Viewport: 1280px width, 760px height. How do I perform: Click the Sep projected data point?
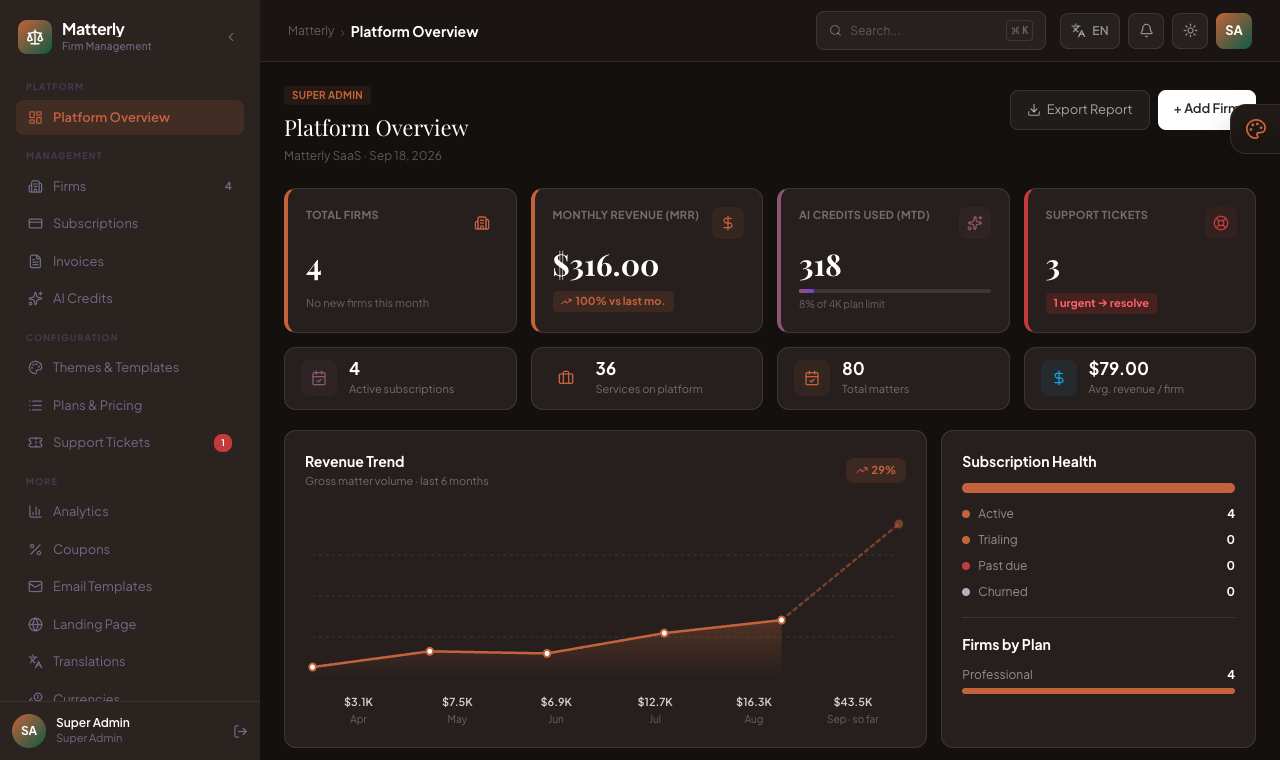tap(898, 524)
